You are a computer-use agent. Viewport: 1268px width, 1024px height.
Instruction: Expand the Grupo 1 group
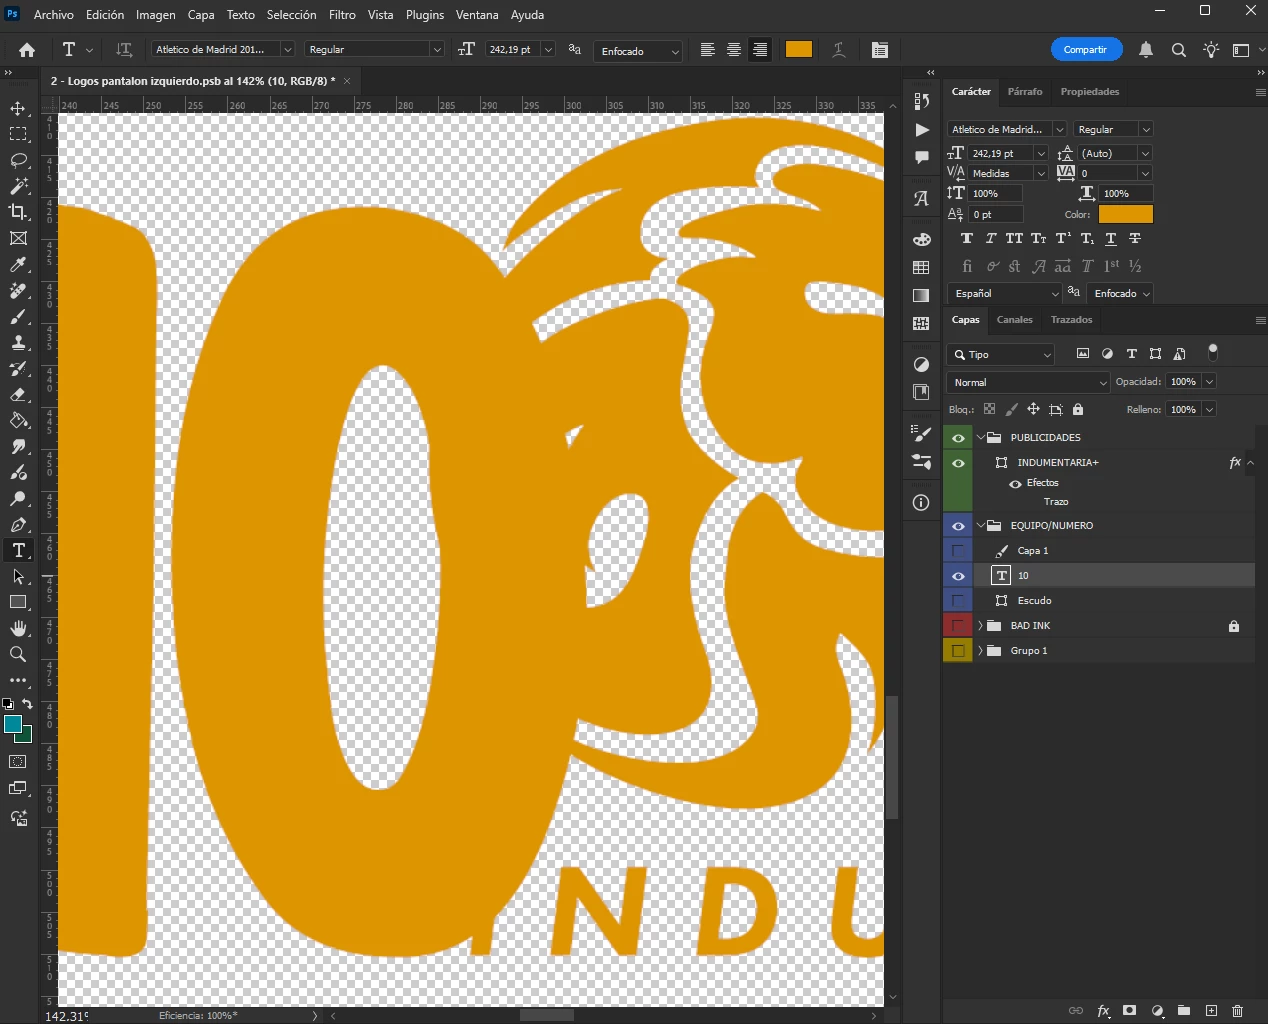pyautogui.click(x=980, y=651)
